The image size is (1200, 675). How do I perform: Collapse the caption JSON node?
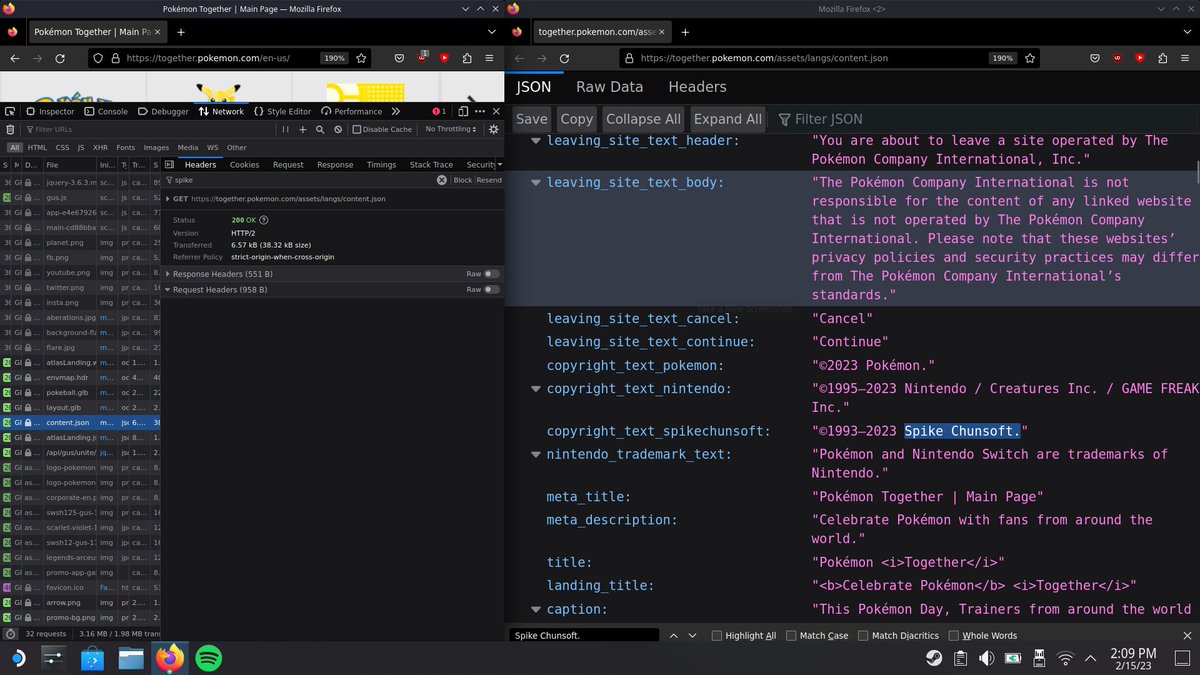click(x=536, y=610)
